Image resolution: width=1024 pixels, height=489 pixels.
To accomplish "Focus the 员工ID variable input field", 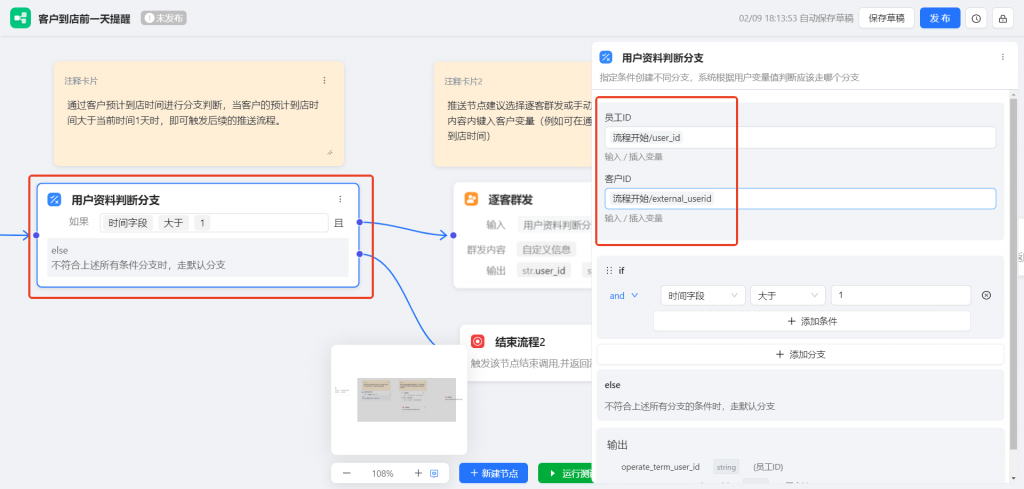I will 800,138.
